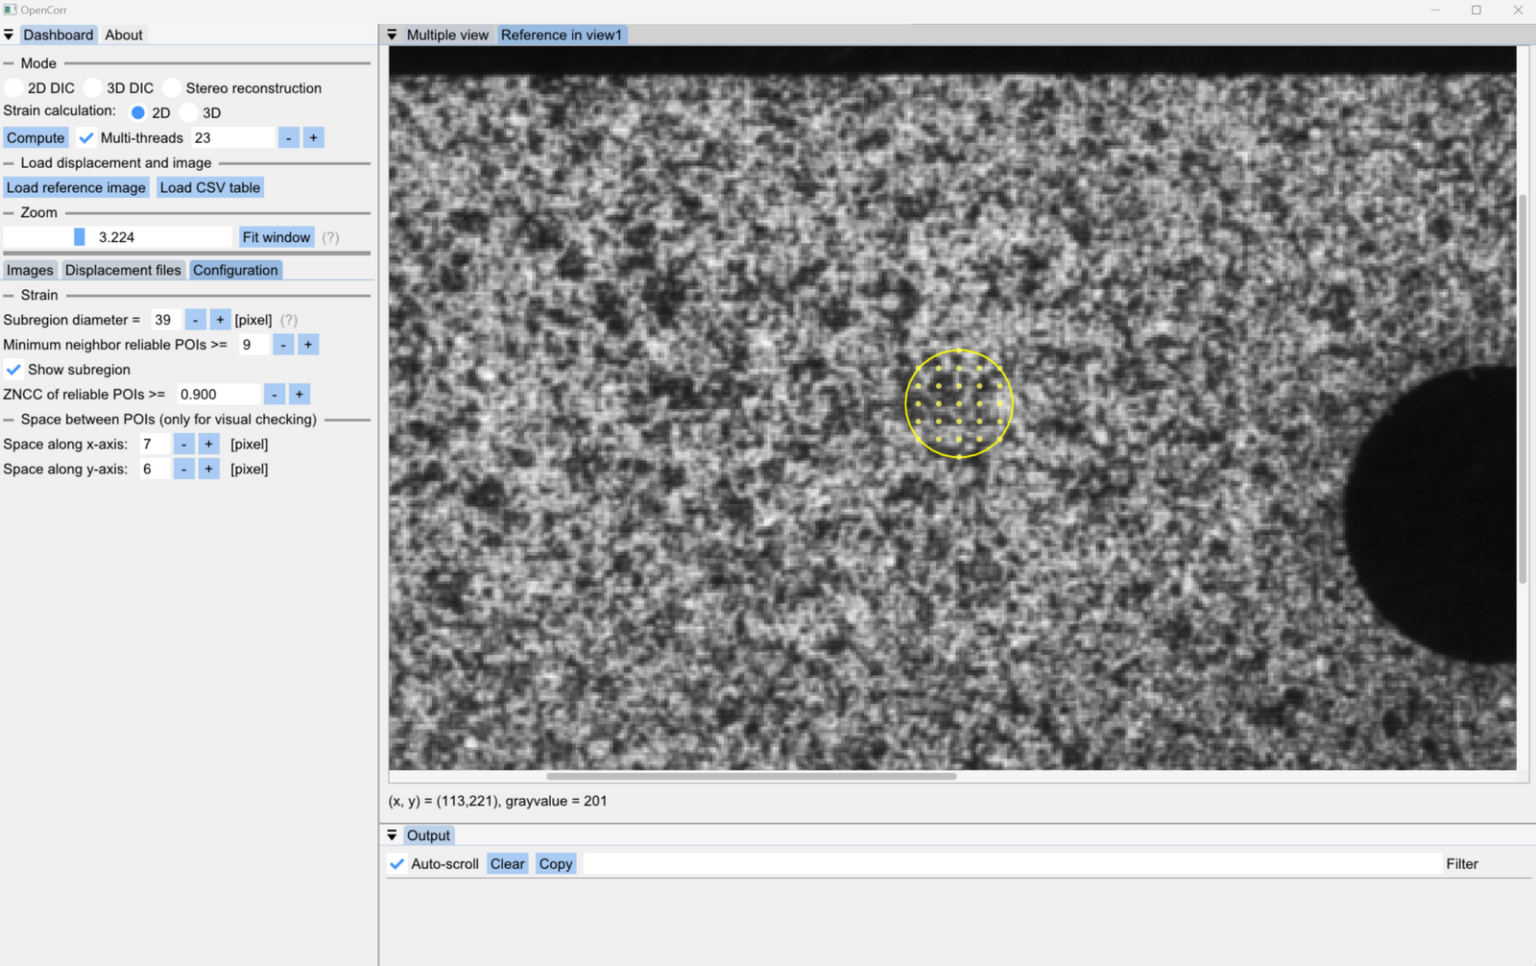Click the OpenCorr application icon in the title bar

10,9
